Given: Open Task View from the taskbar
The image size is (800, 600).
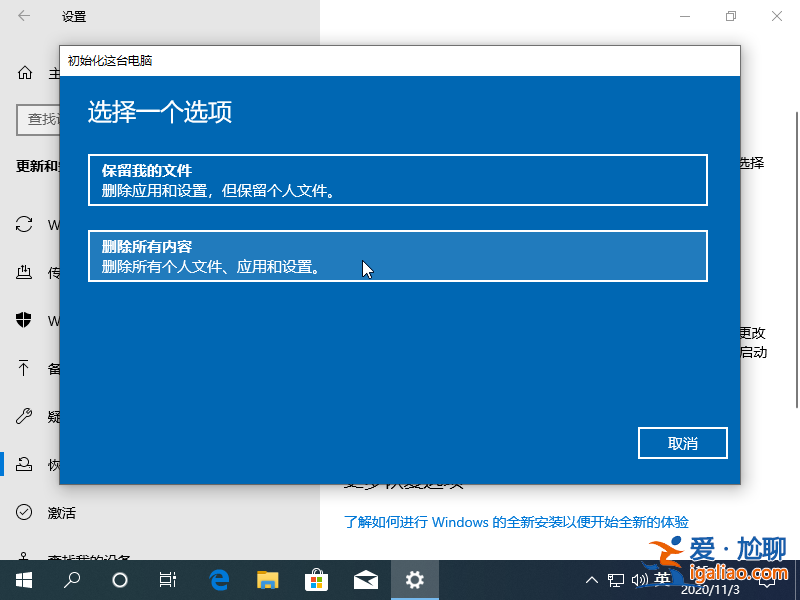Looking at the screenshot, I should point(167,579).
